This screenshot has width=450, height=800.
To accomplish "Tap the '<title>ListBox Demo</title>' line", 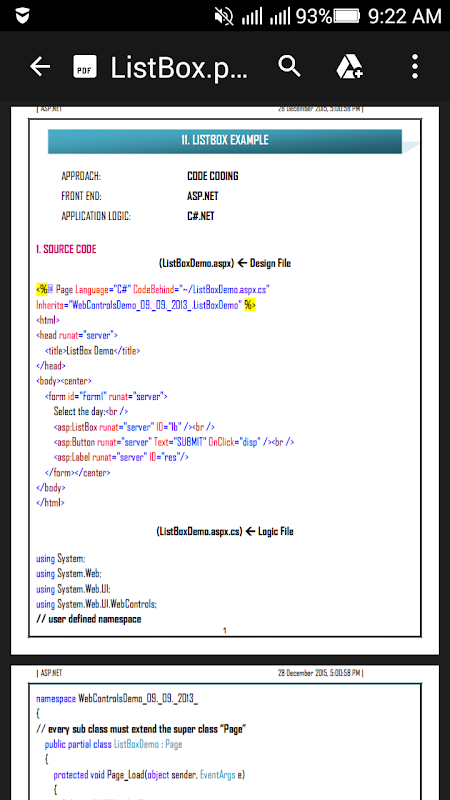I will point(92,351).
